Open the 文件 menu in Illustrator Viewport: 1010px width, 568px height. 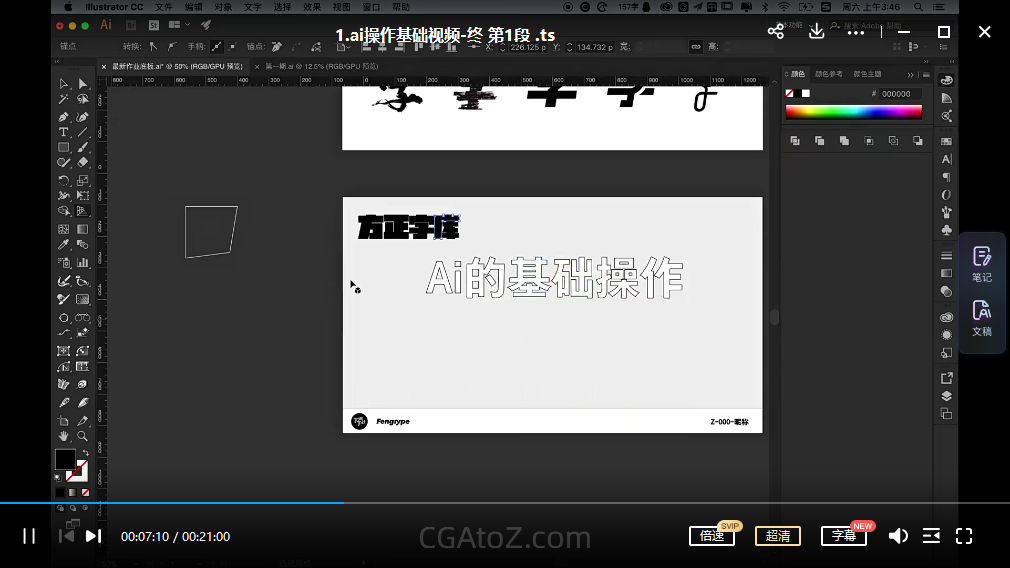pos(164,7)
